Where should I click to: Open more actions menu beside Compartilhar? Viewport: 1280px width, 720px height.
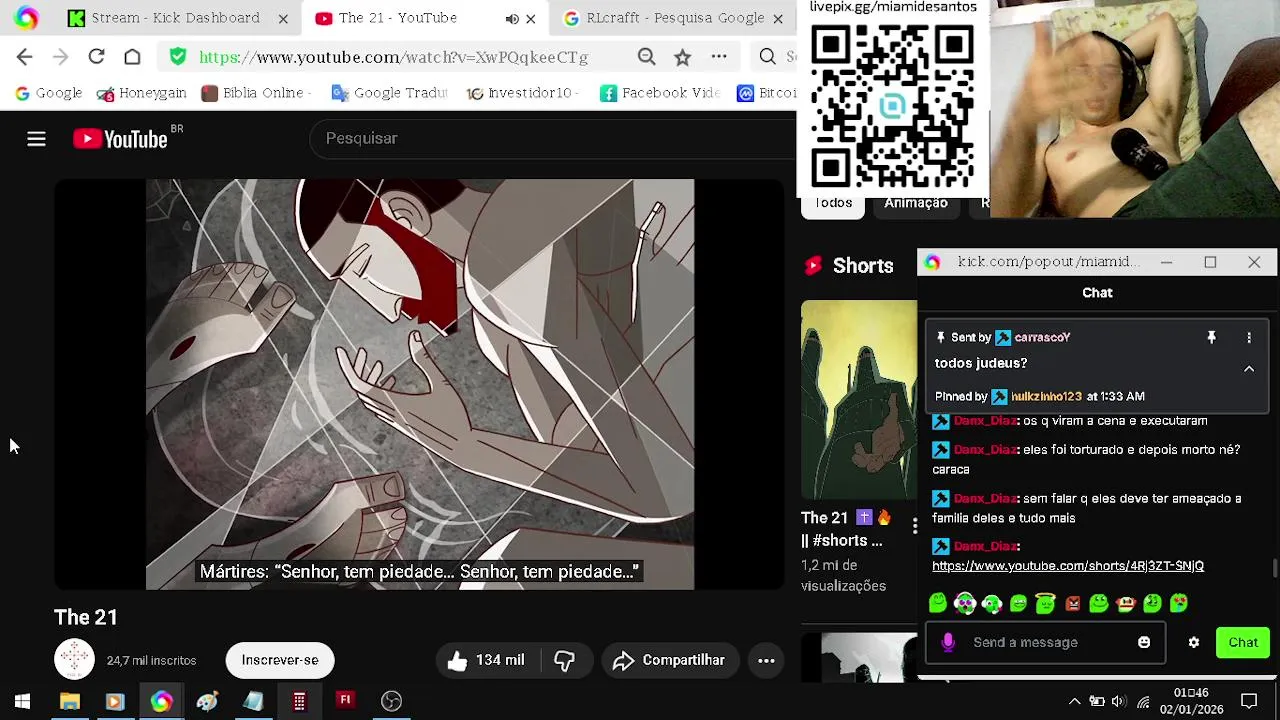[x=766, y=660]
